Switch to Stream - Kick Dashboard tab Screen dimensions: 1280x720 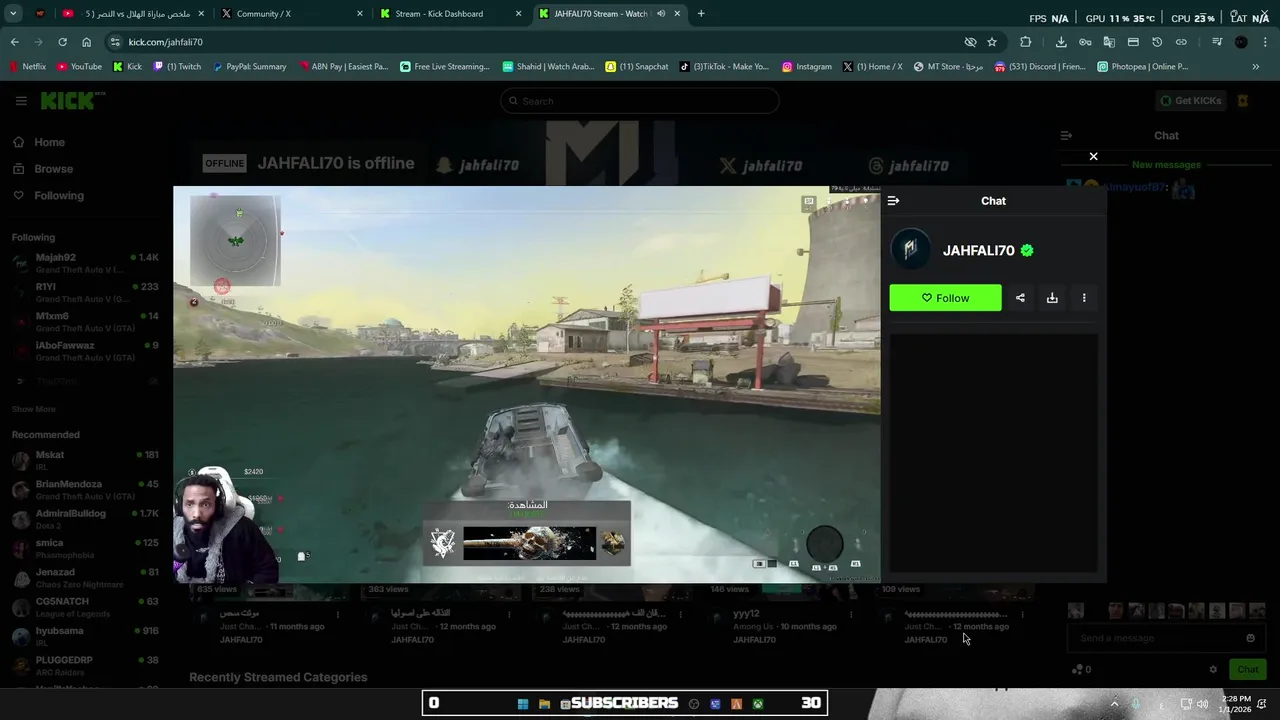click(x=450, y=14)
